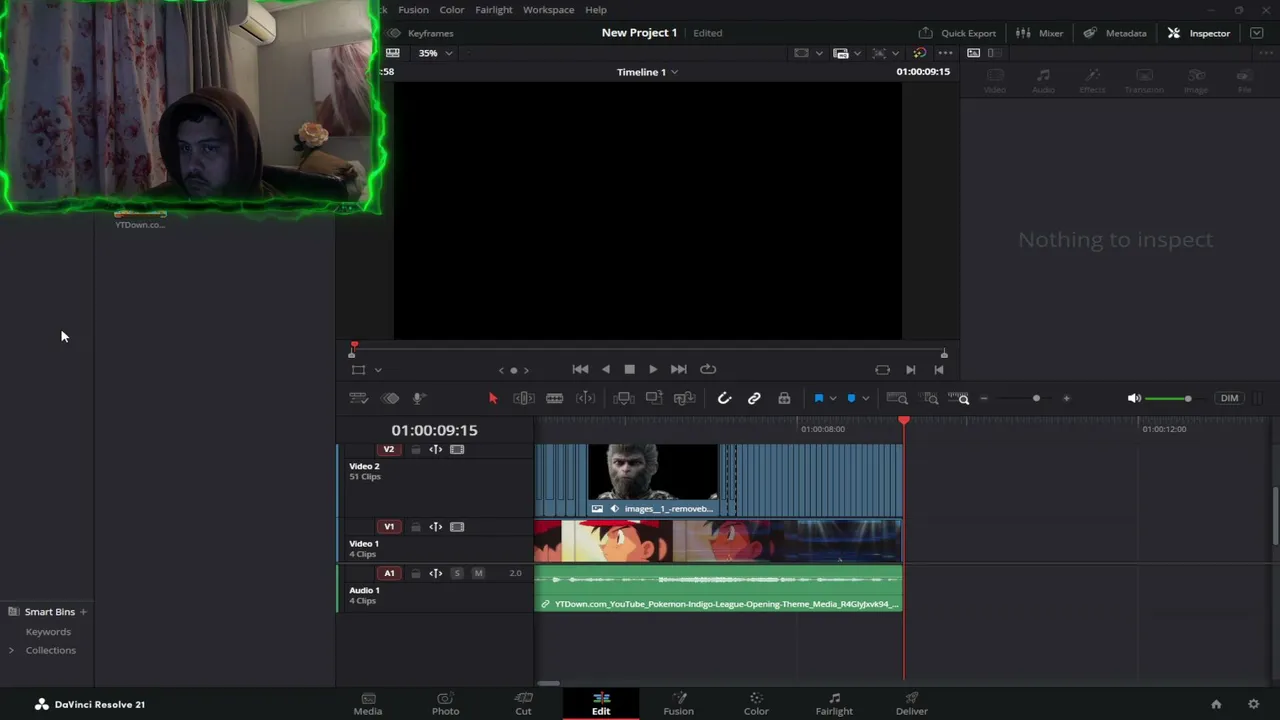
Task: Click the Replace Clip icon
Action: pos(684,398)
